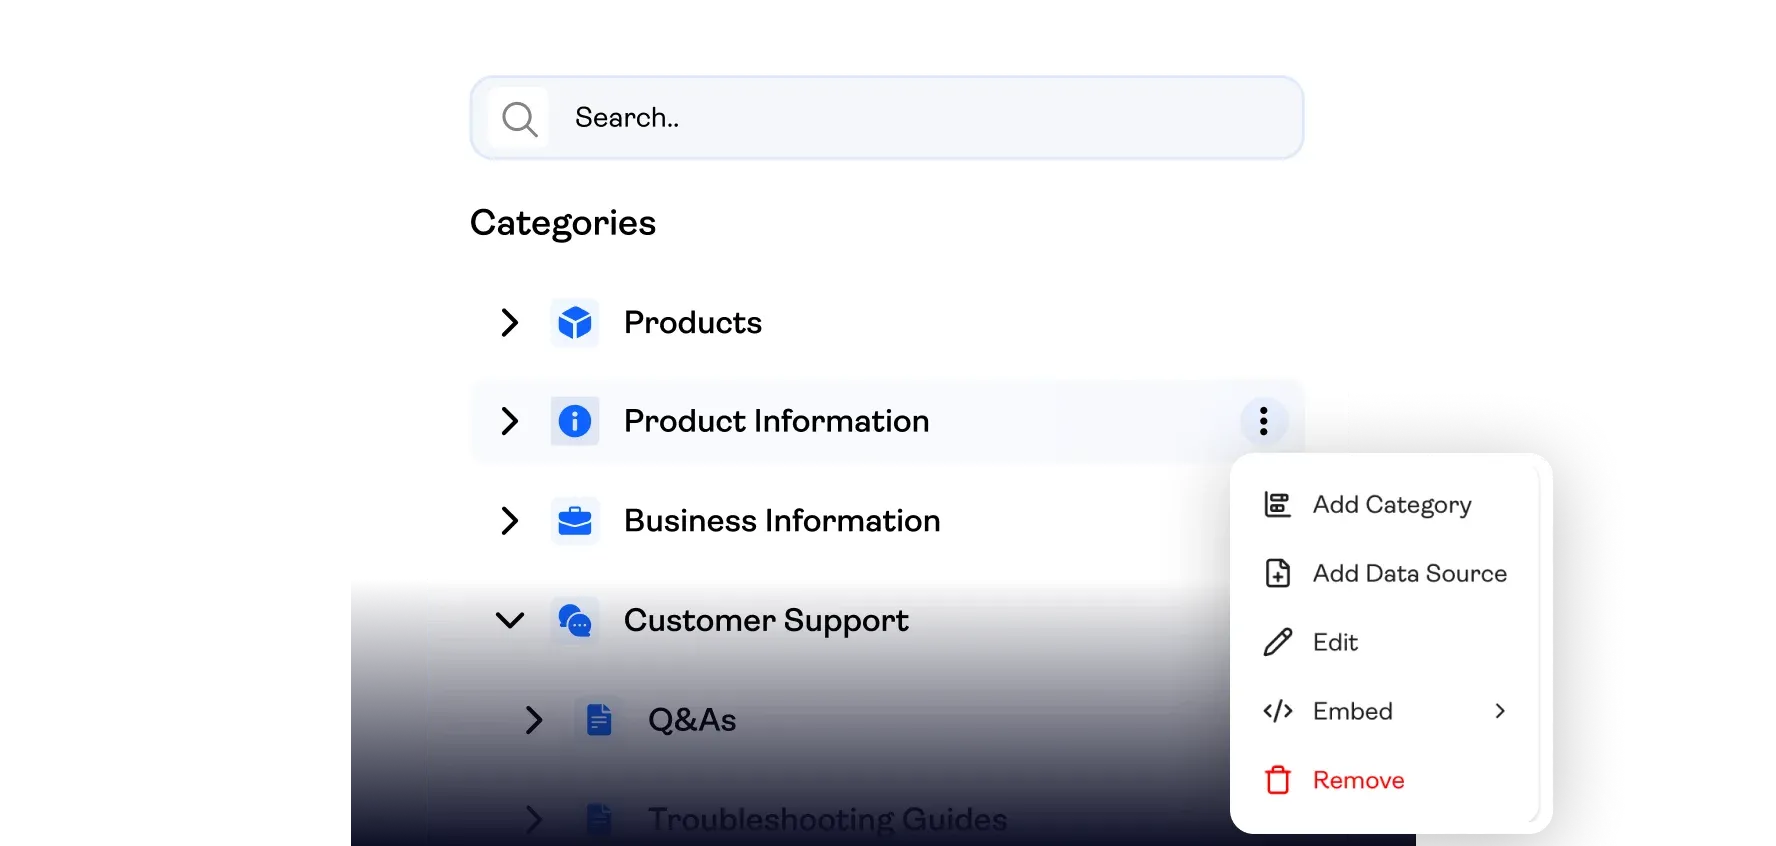This screenshot has height=846, width=1776.
Task: Select the Business Information category label
Action: pos(782,521)
